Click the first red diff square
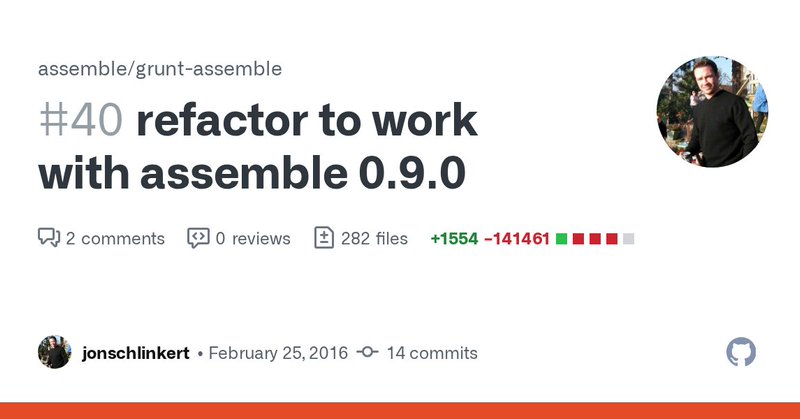The image size is (800, 419). [578, 239]
